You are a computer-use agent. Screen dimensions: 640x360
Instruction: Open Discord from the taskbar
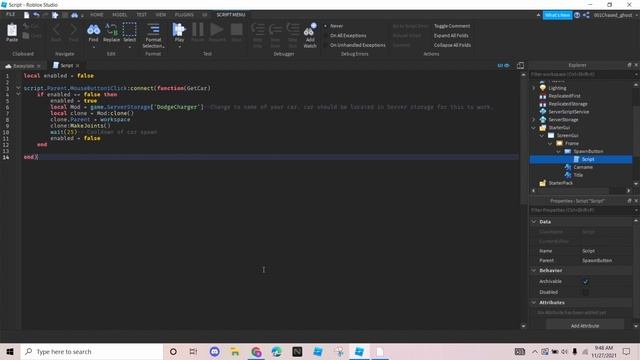point(215,351)
